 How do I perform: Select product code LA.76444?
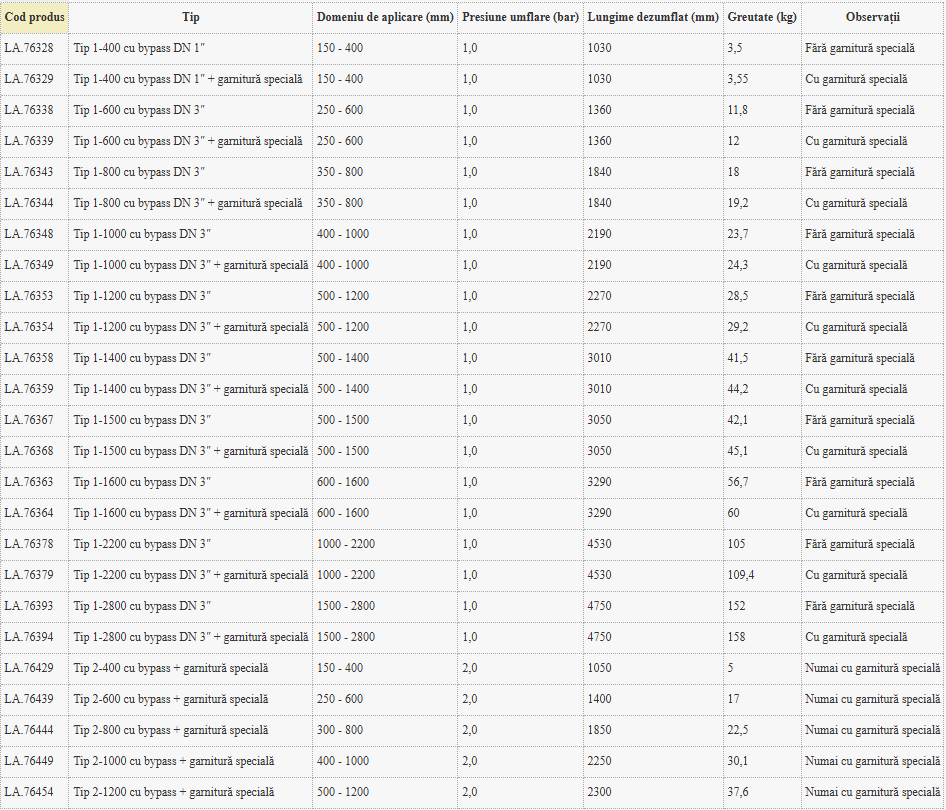click(29, 730)
